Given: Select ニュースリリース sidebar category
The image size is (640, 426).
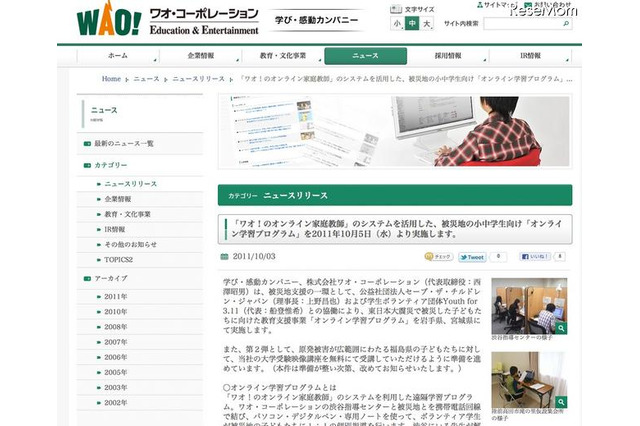Looking at the screenshot, I should click(x=131, y=184).
